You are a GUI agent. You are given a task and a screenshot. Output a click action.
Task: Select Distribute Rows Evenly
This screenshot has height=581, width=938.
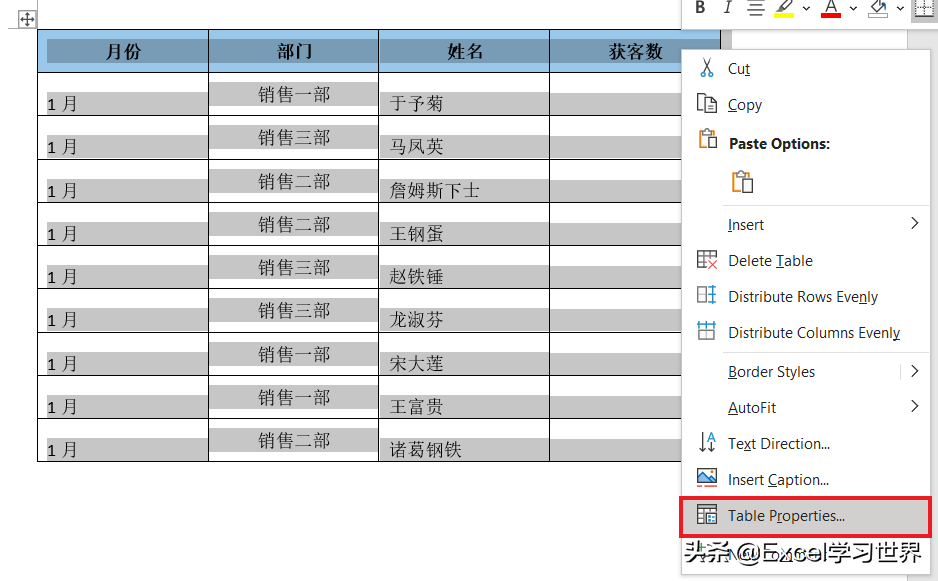[805, 297]
